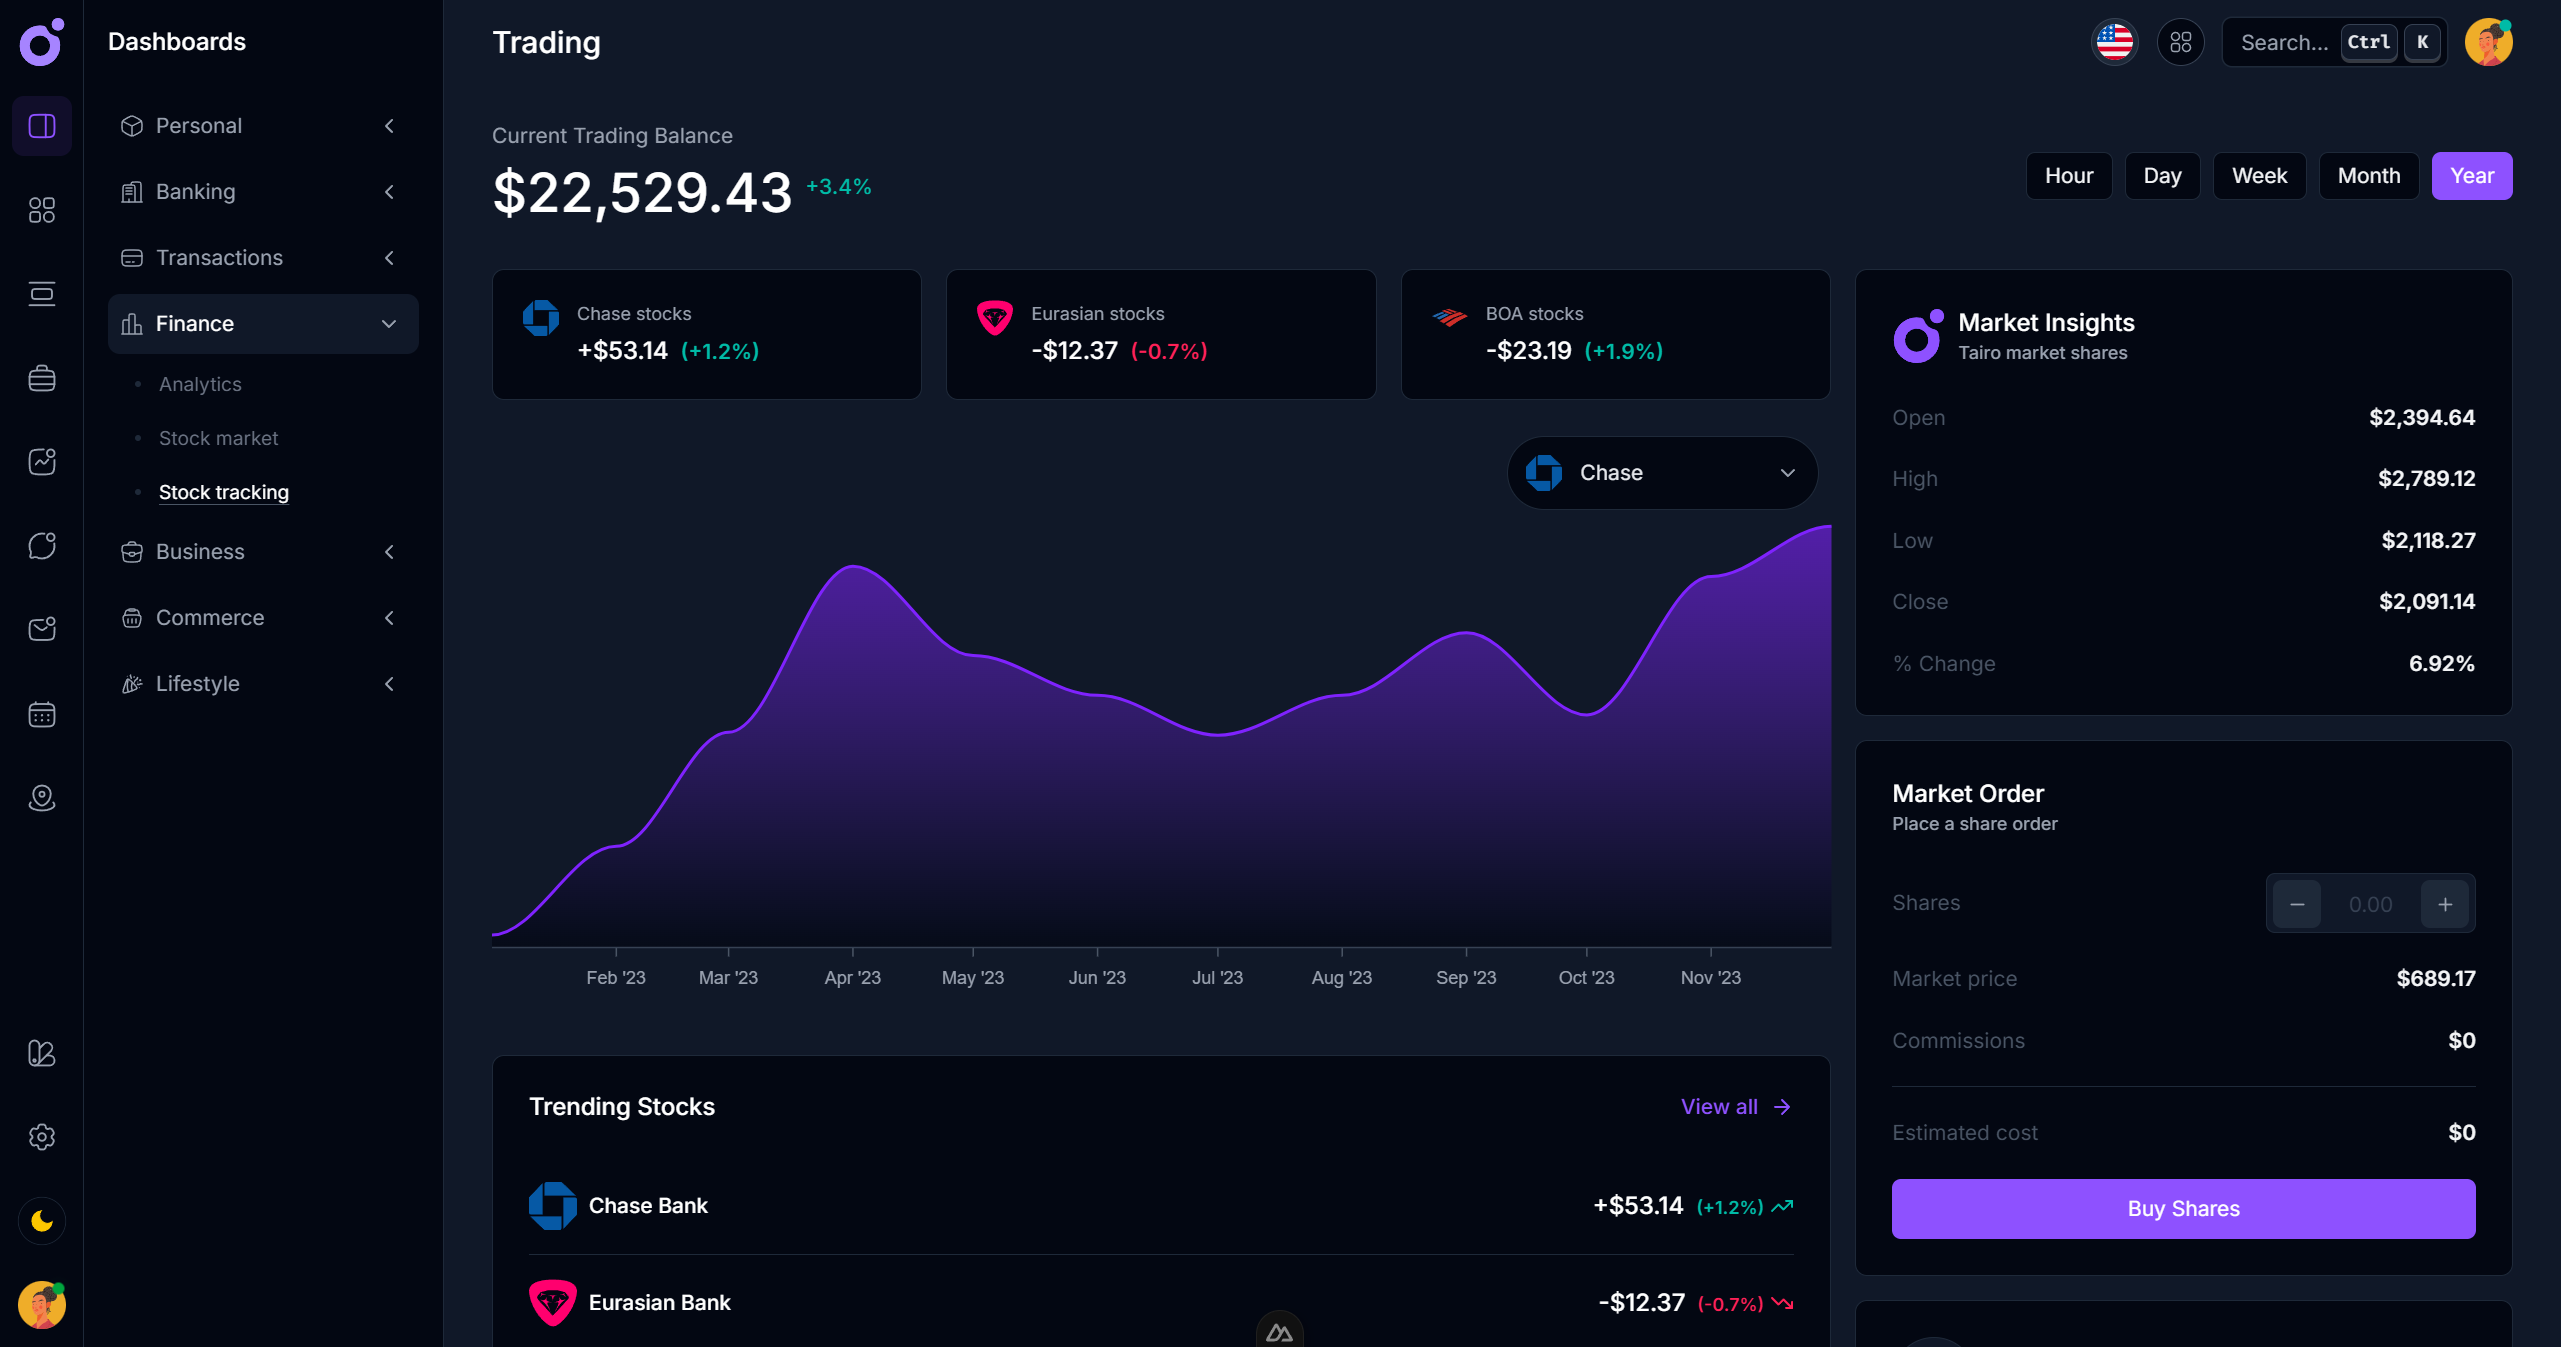The height and width of the screenshot is (1347, 2561).
Task: Select the briefcase icon in the left sidebar
Action: (41, 378)
